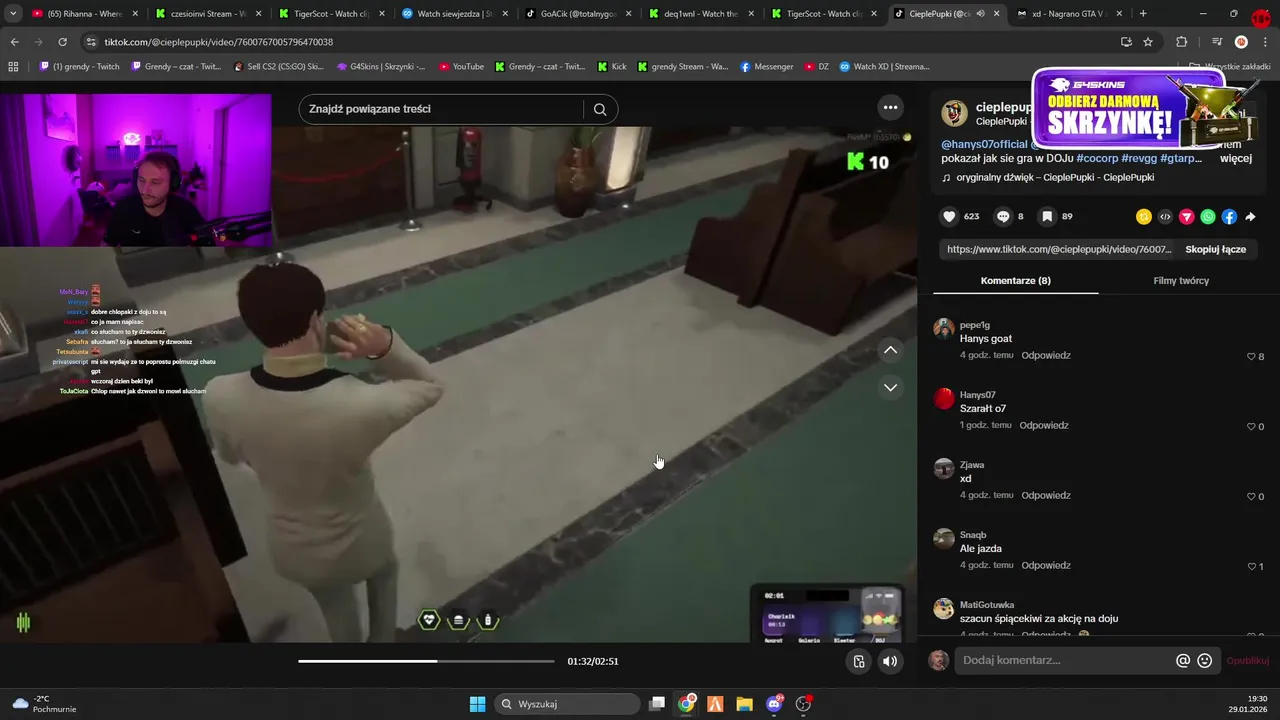The width and height of the screenshot is (1280, 720).
Task: Click the Dodaj komentarz input field
Action: click(x=1065, y=661)
